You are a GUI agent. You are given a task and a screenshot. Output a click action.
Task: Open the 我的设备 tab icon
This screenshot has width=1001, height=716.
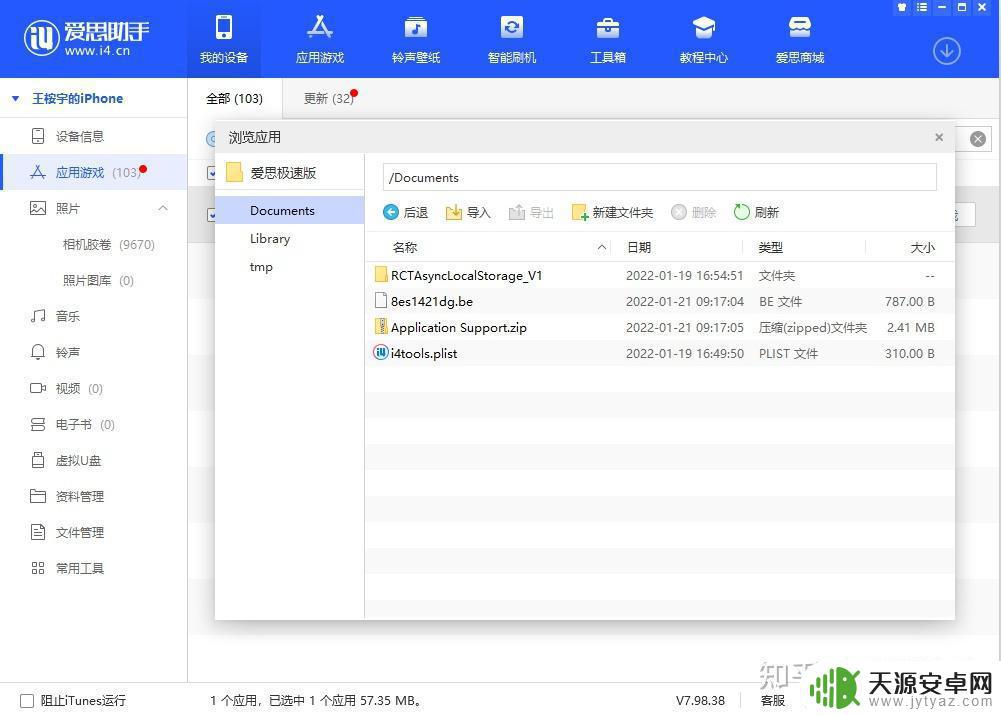[x=223, y=28]
